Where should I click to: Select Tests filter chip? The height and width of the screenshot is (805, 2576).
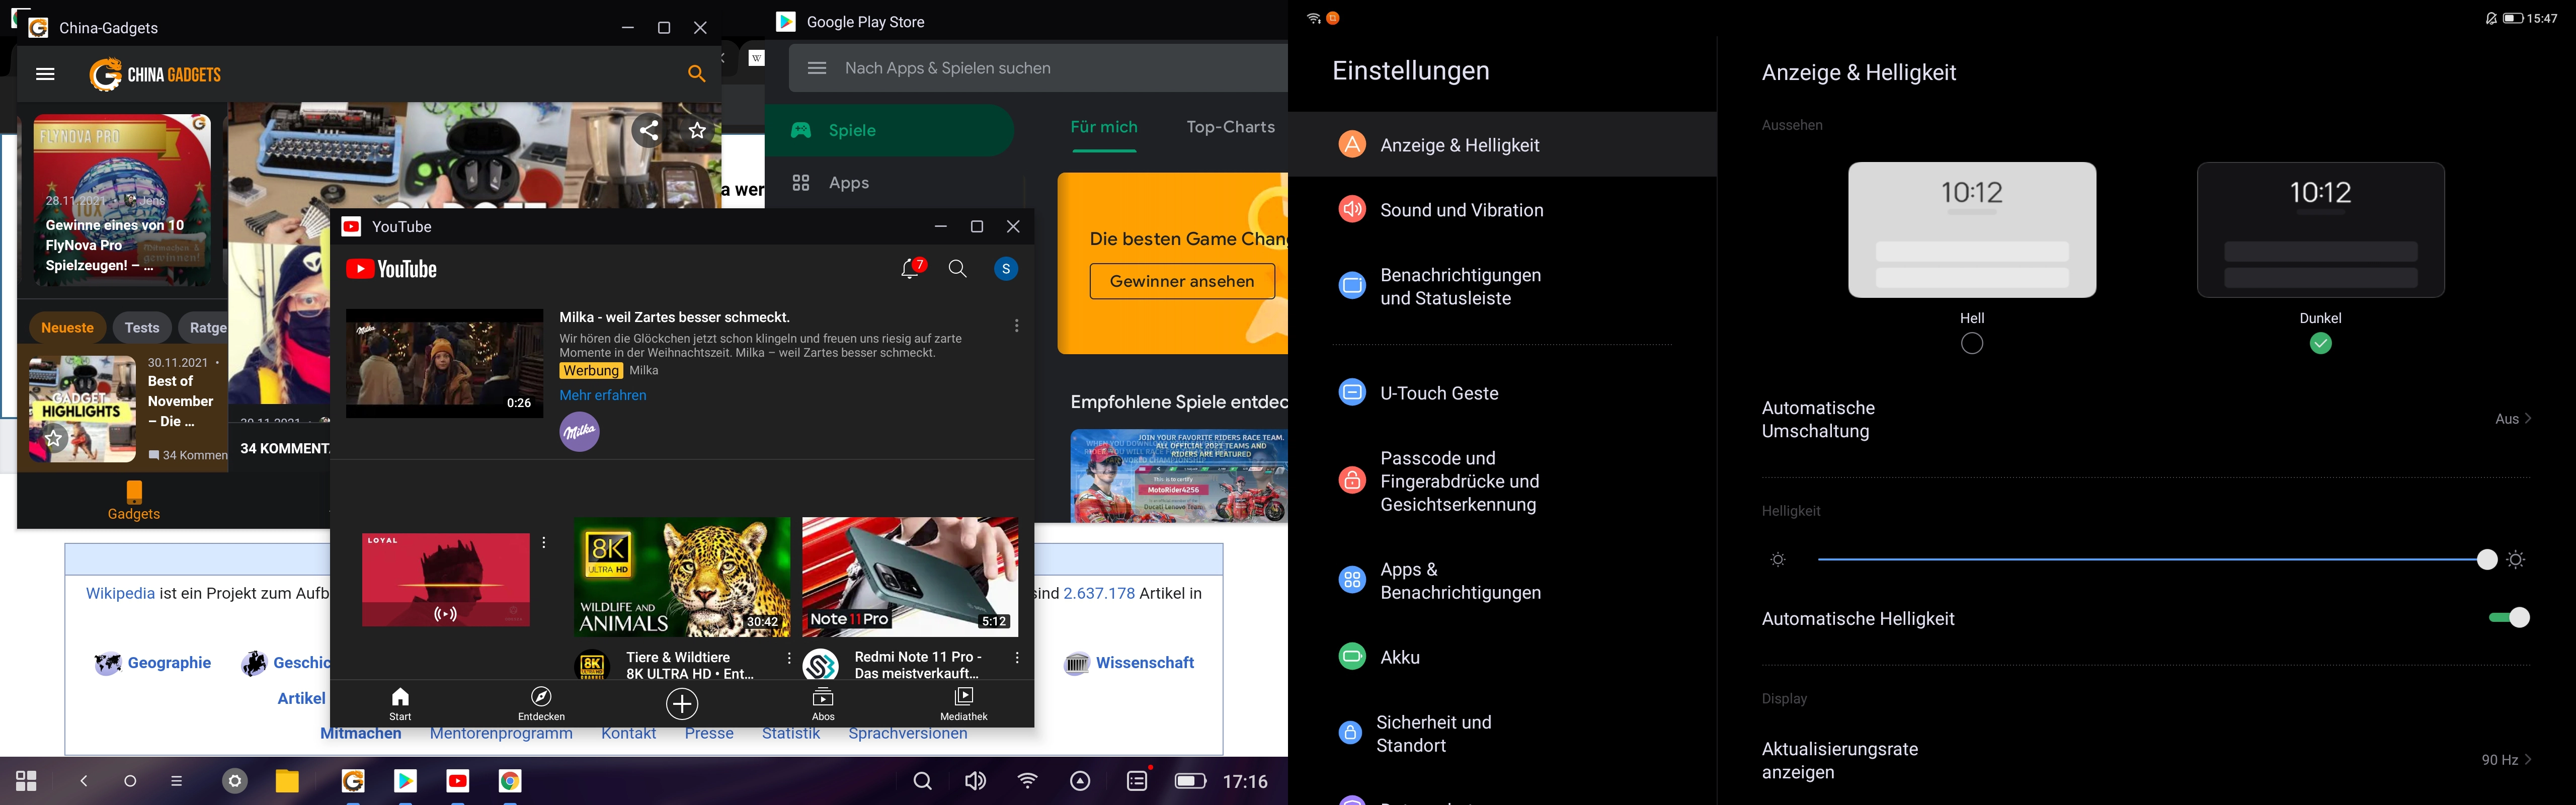click(142, 327)
